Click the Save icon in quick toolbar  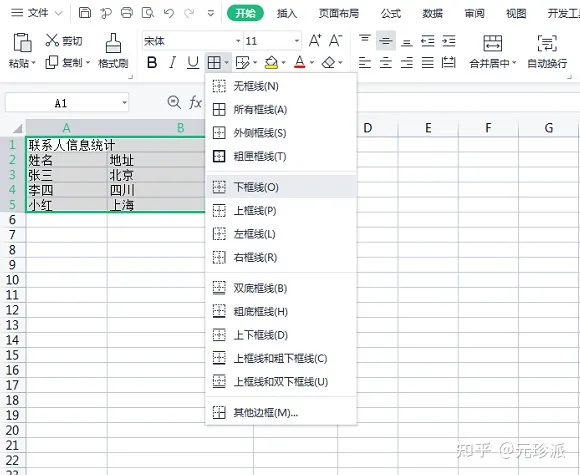click(85, 13)
